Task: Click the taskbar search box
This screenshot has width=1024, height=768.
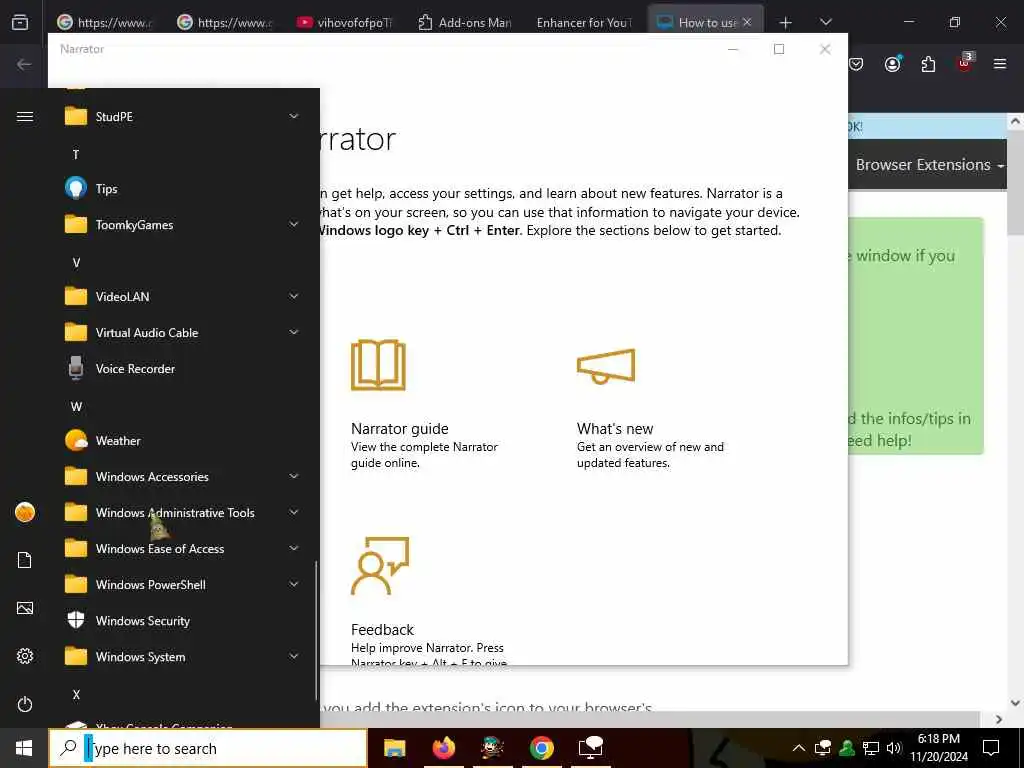Action: pos(208,748)
